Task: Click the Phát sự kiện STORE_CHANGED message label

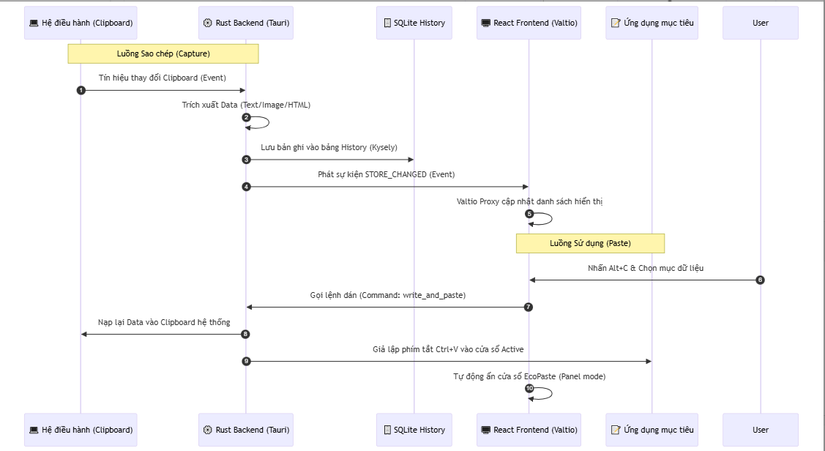Action: pos(386,174)
